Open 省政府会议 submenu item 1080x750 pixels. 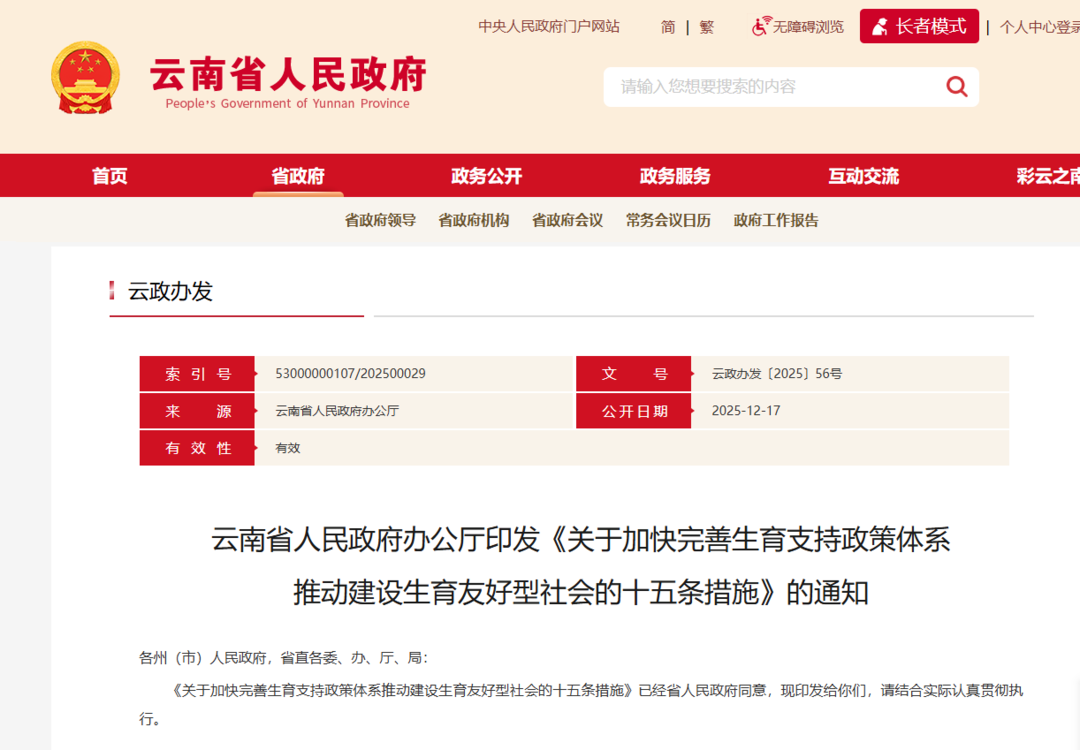(x=567, y=220)
